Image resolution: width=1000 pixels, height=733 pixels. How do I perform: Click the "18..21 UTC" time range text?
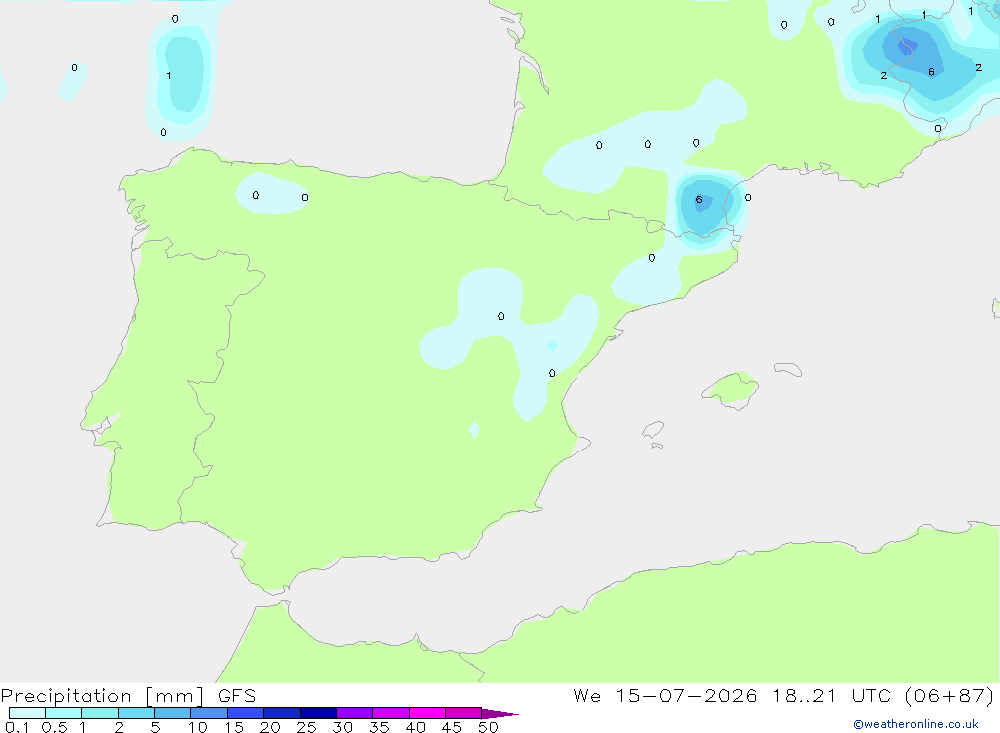pos(832,696)
